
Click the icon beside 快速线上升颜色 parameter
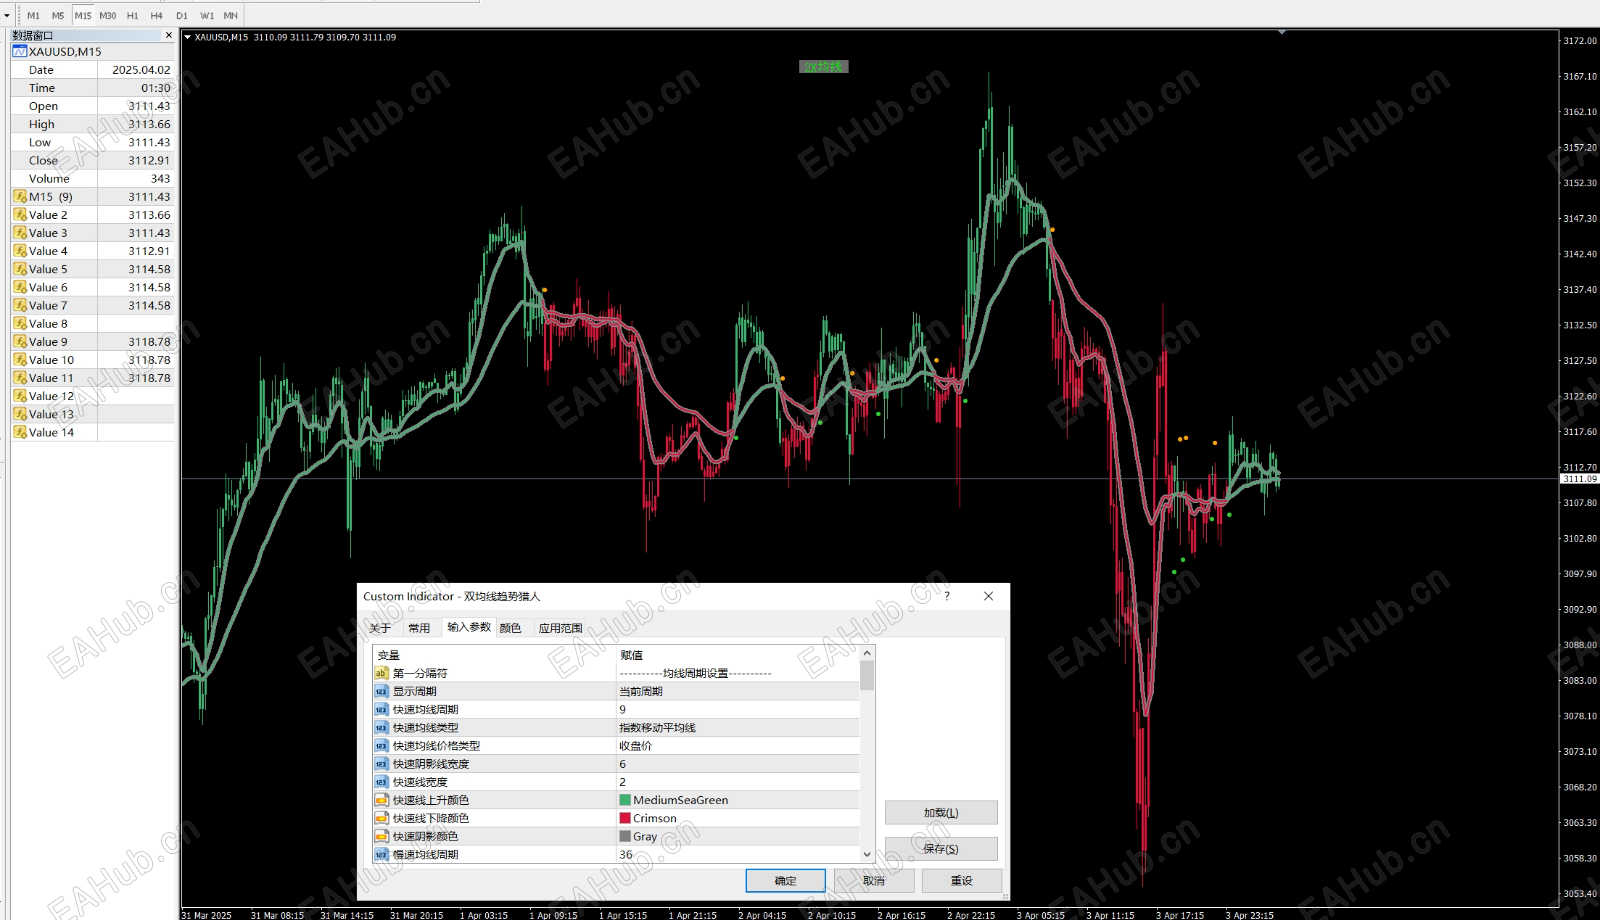pos(381,800)
